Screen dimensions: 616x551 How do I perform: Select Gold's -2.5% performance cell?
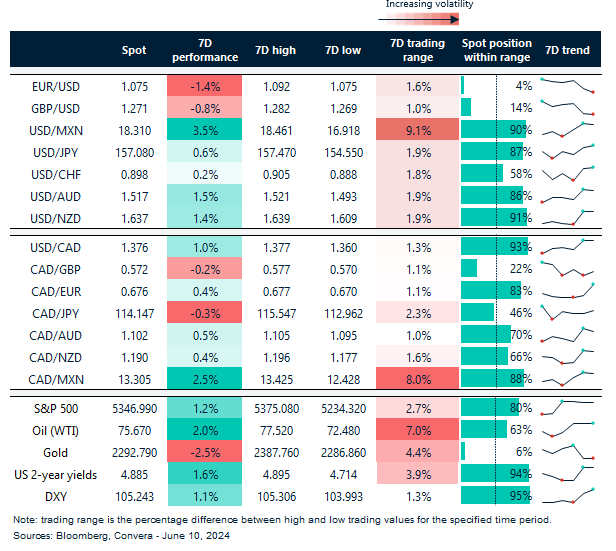click(204, 452)
